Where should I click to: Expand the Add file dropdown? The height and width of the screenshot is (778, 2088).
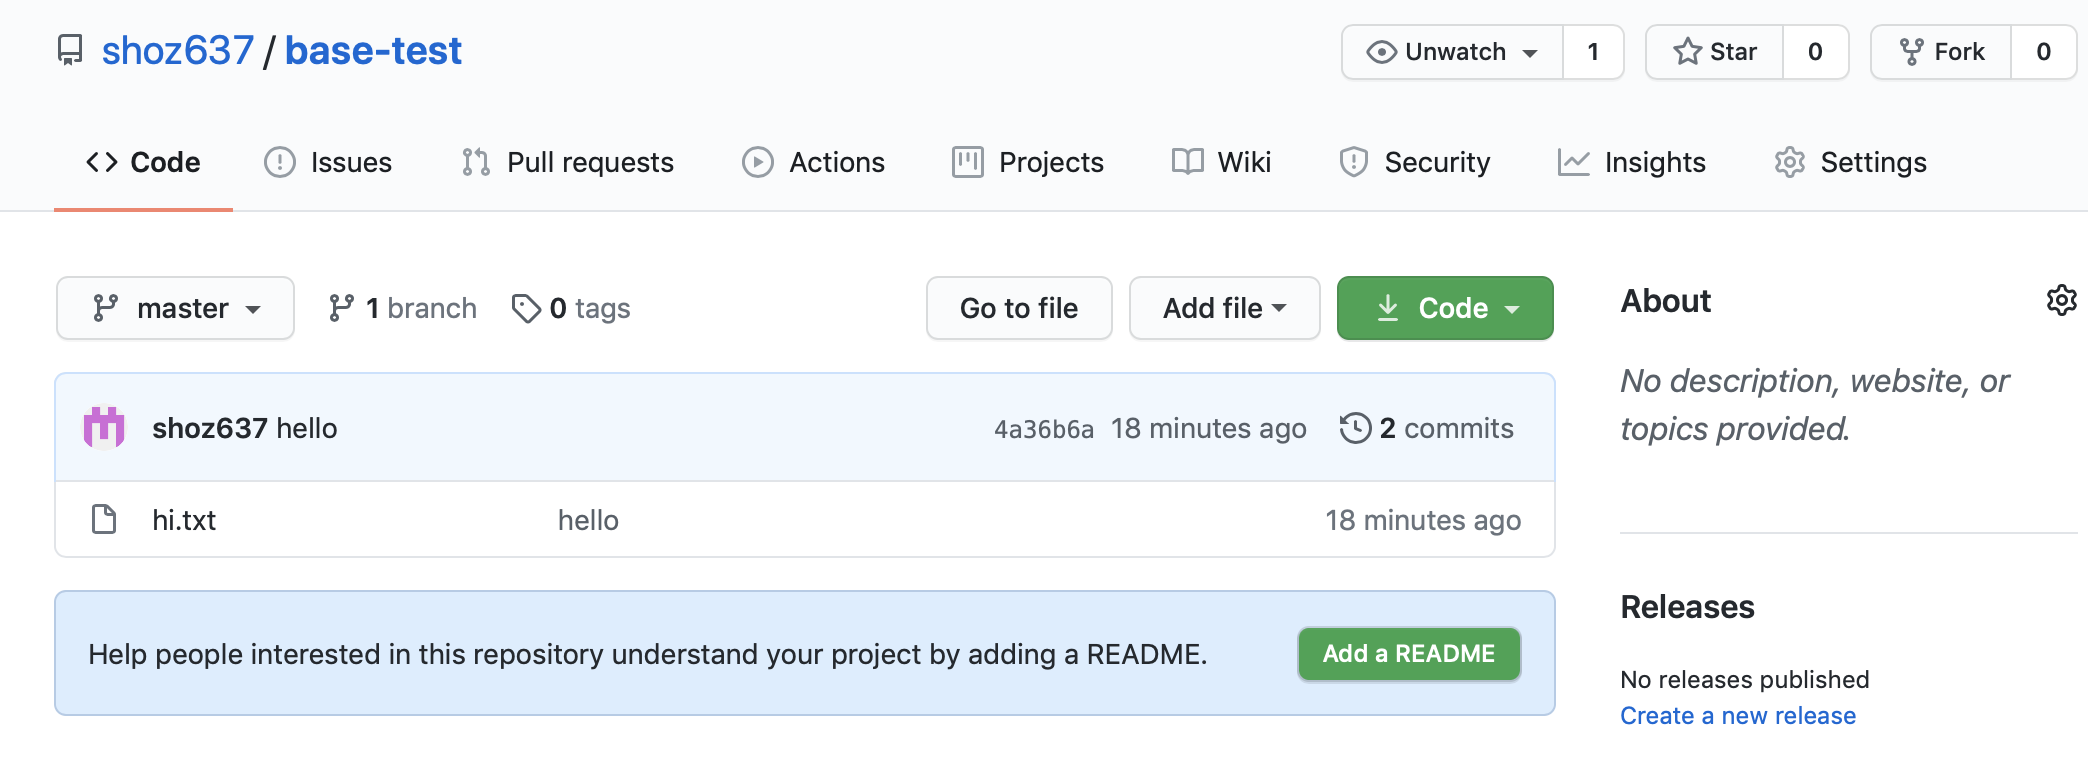pyautogui.click(x=1224, y=308)
